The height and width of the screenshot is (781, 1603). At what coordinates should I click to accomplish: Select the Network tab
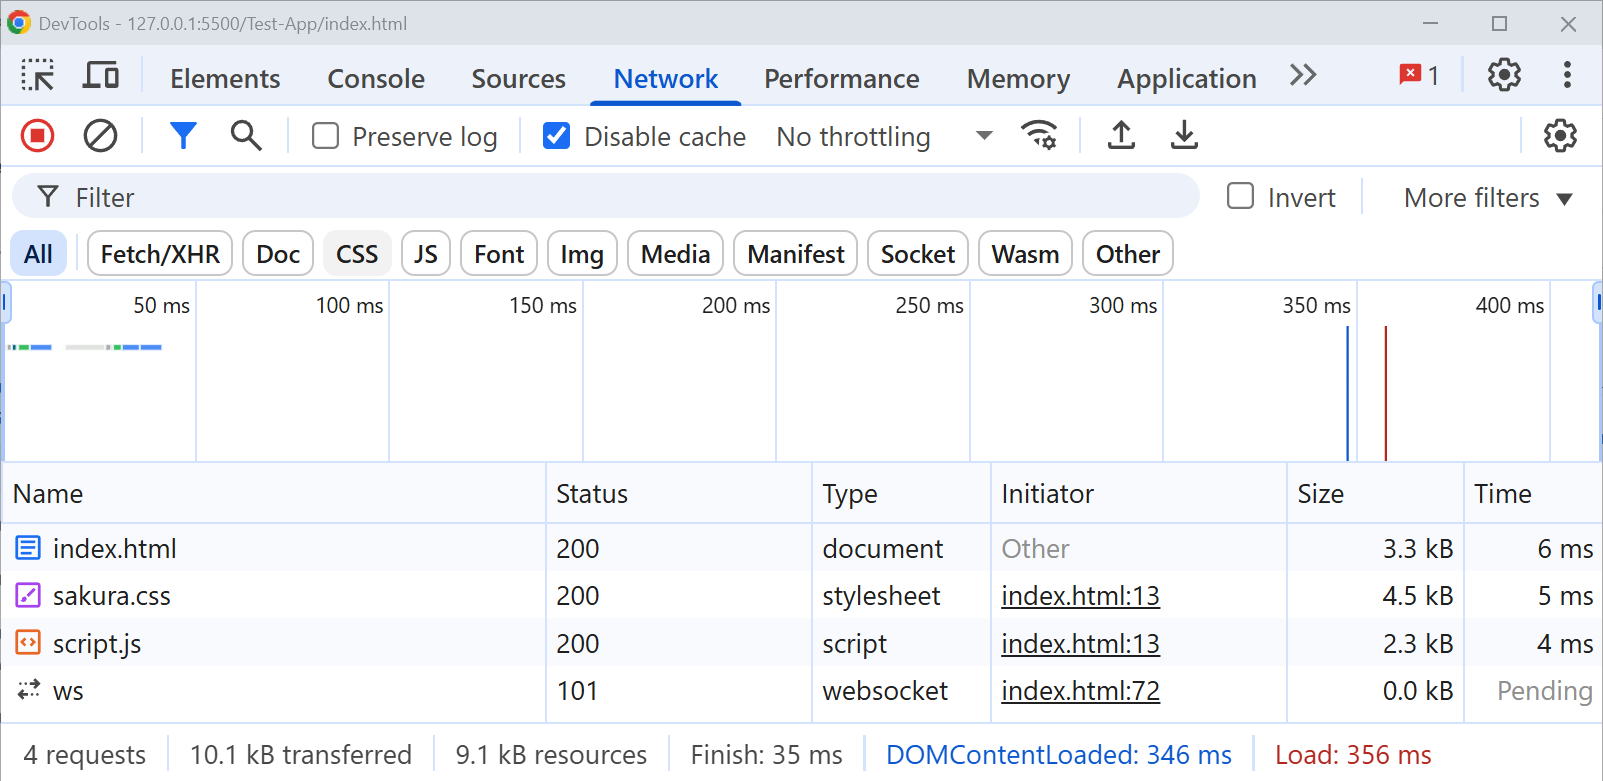(x=666, y=79)
